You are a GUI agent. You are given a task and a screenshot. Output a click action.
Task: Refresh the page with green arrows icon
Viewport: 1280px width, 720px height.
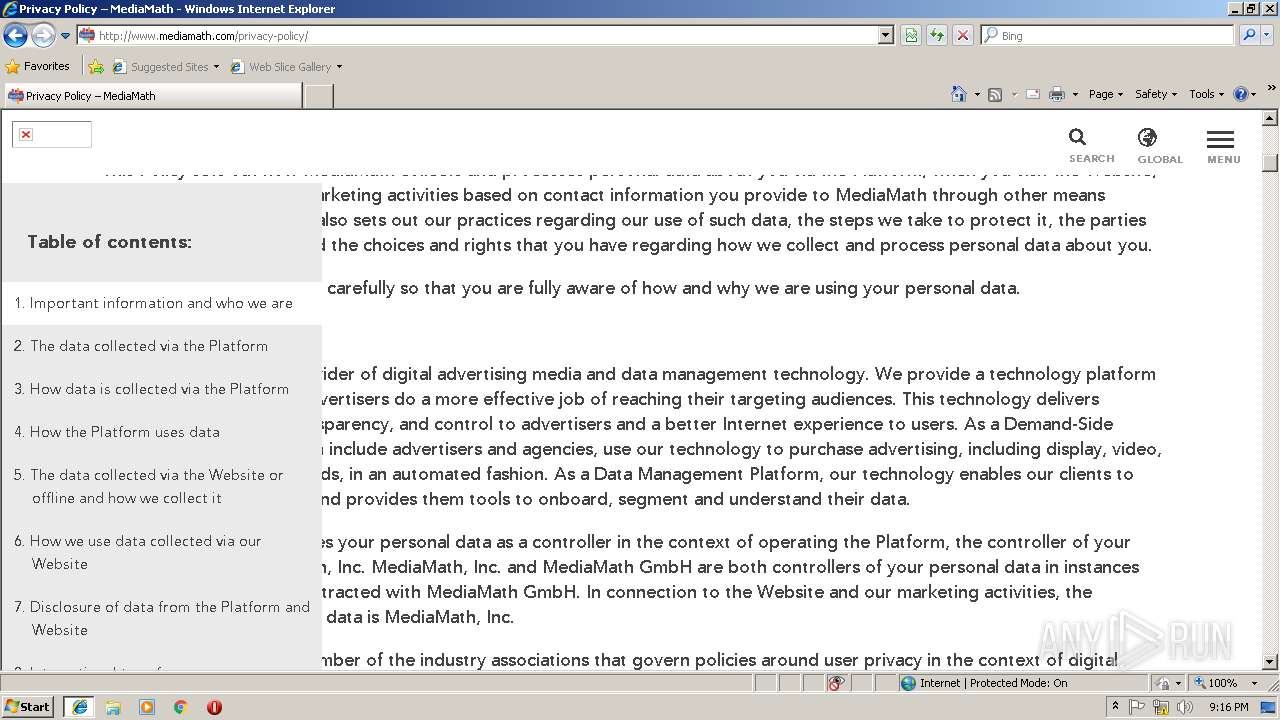(937, 35)
